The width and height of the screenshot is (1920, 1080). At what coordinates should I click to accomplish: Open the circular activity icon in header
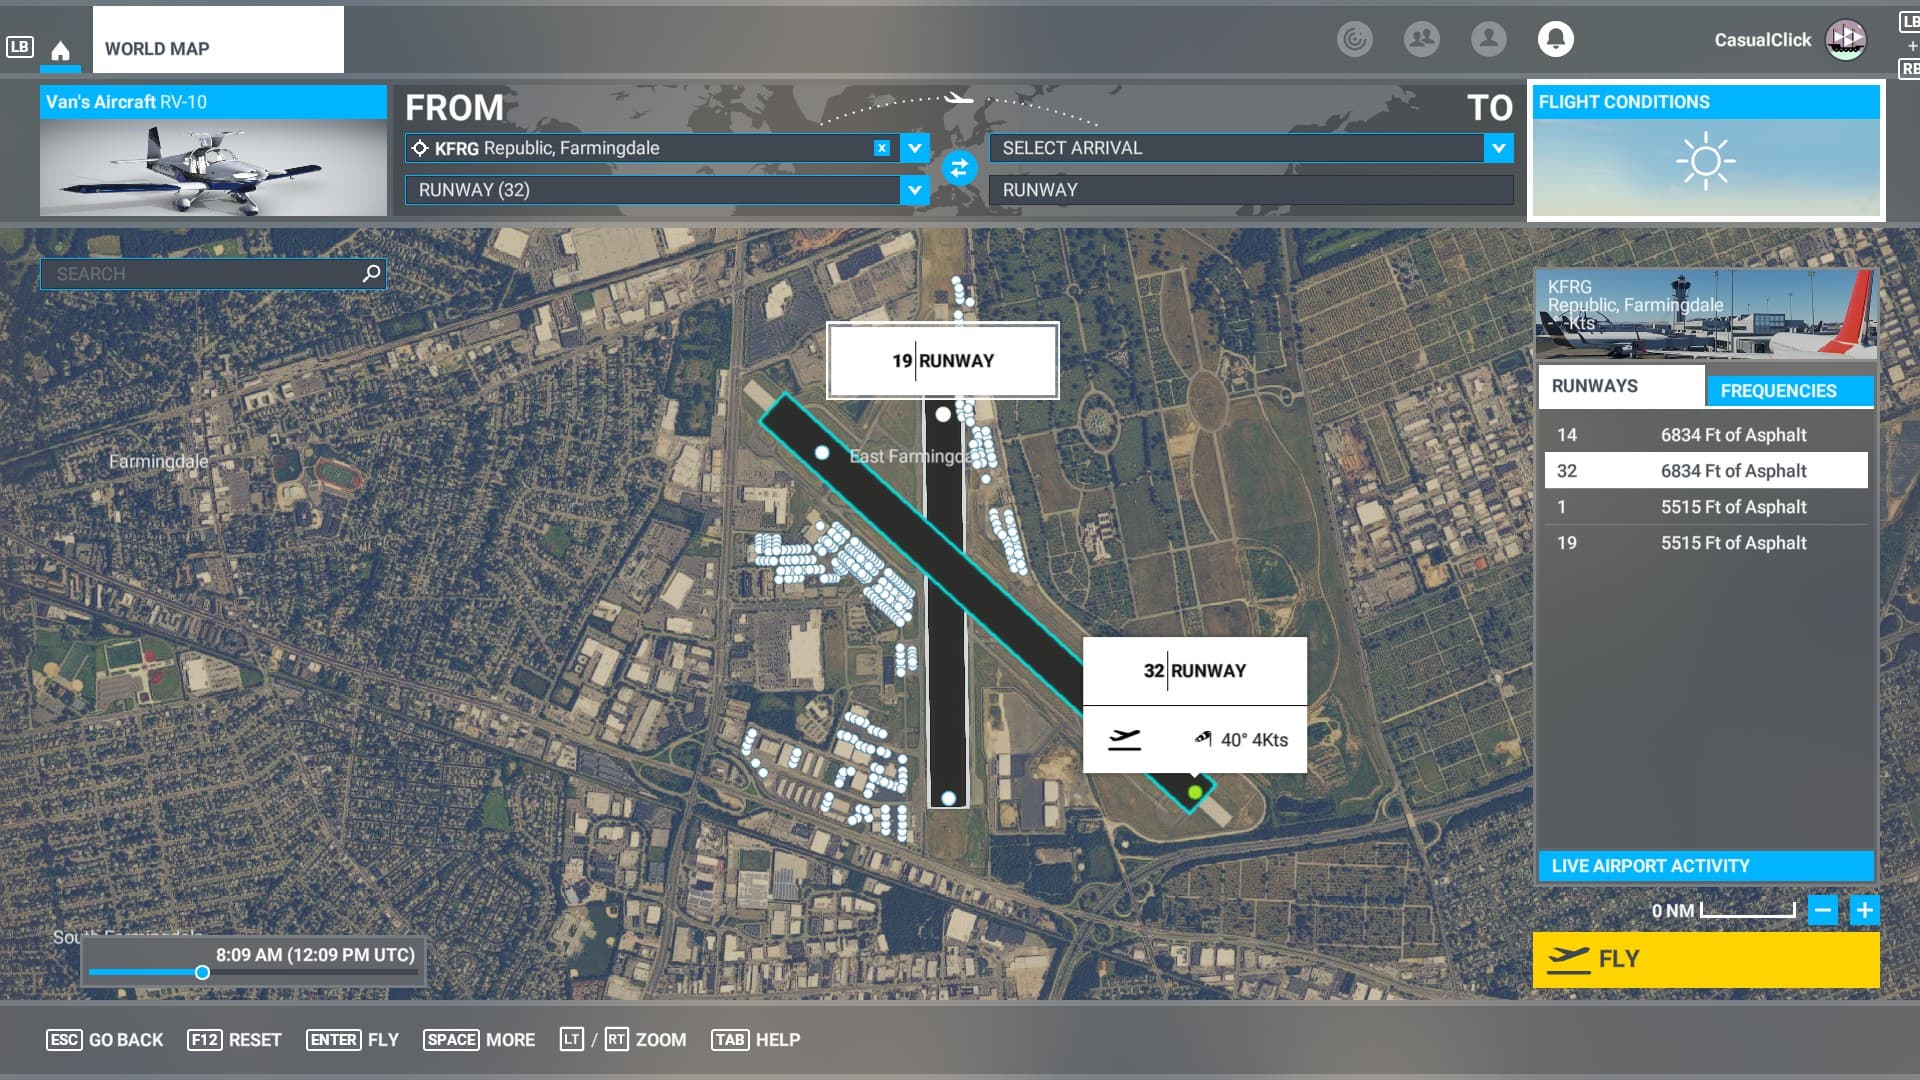tap(1354, 39)
